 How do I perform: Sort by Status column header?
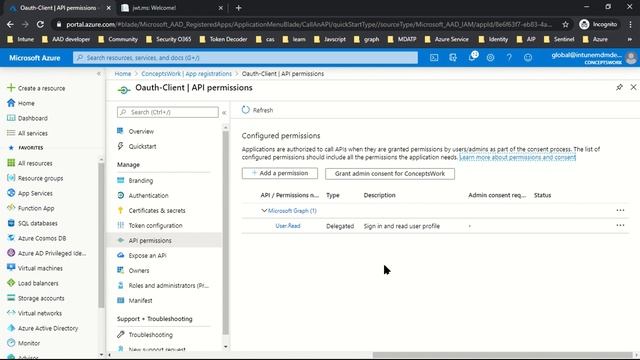click(x=542, y=195)
